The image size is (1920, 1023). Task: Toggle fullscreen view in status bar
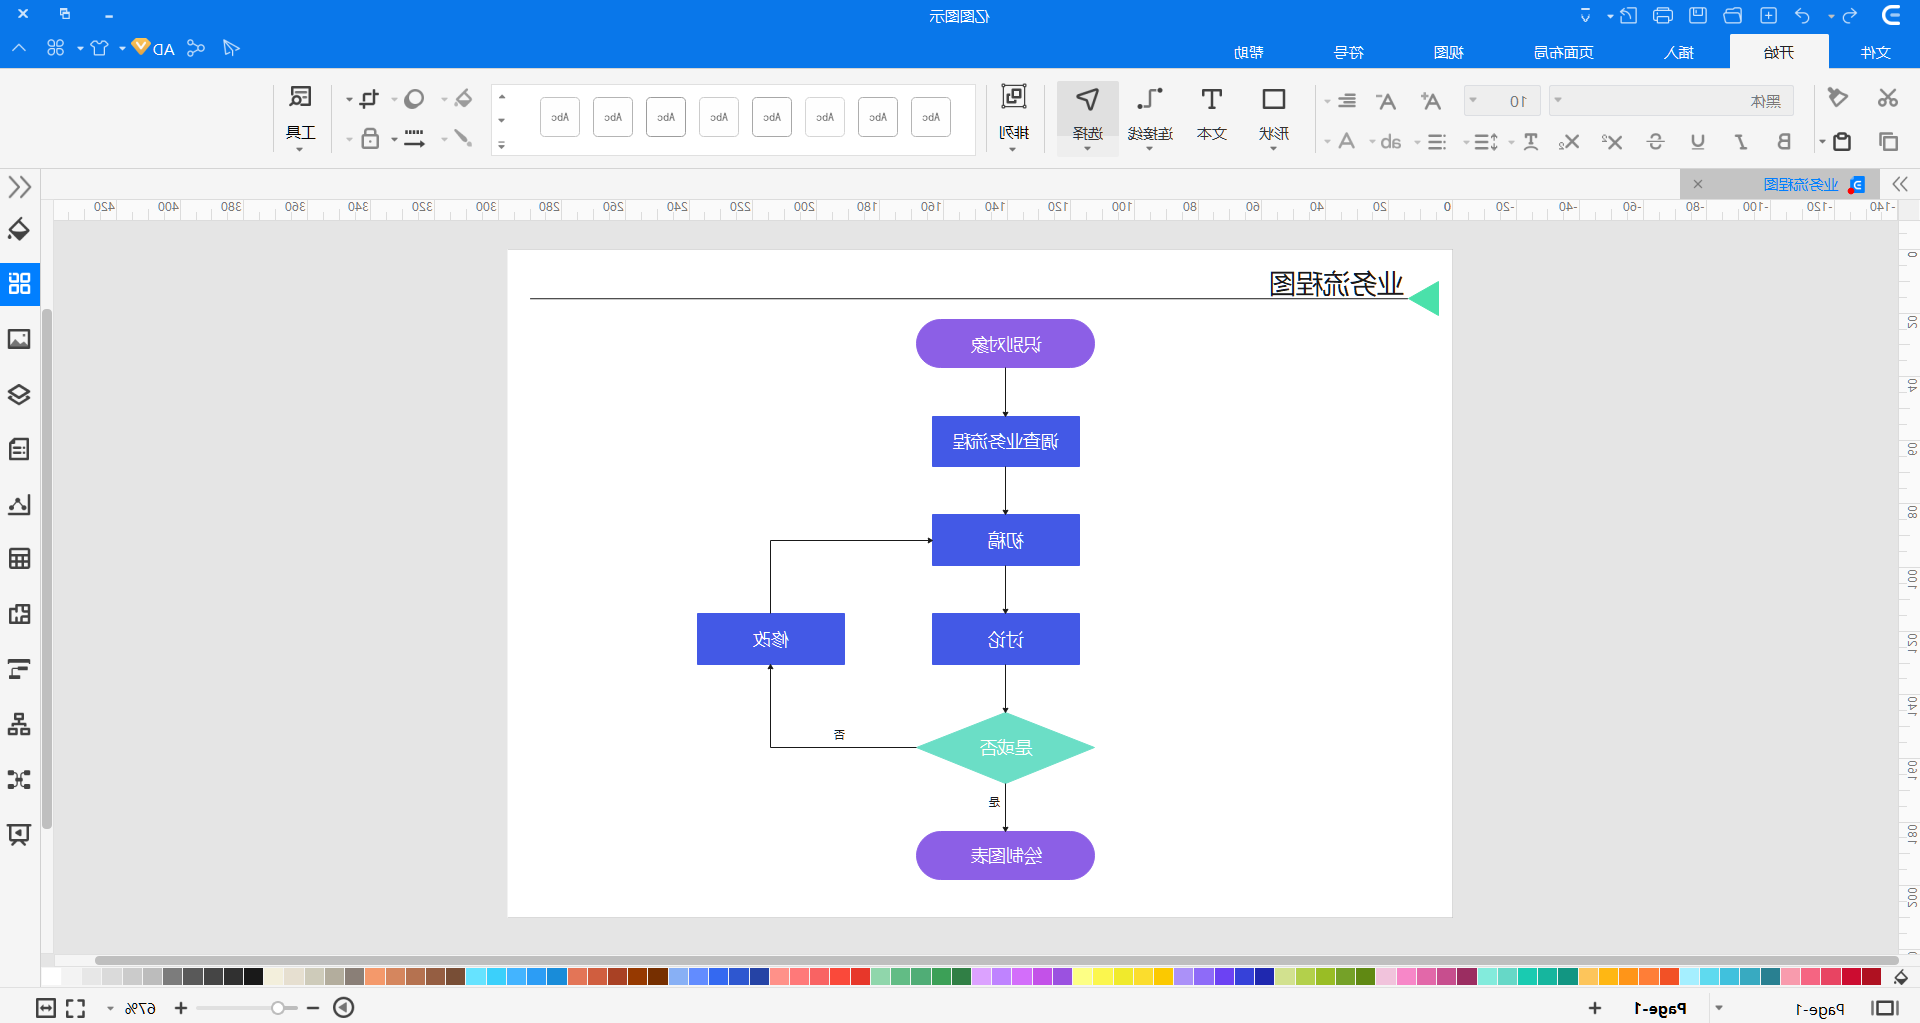point(75,1008)
